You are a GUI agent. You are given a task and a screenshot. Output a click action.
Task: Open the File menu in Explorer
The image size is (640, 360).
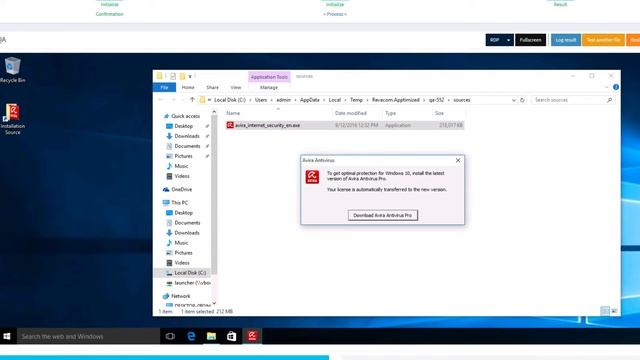[164, 87]
